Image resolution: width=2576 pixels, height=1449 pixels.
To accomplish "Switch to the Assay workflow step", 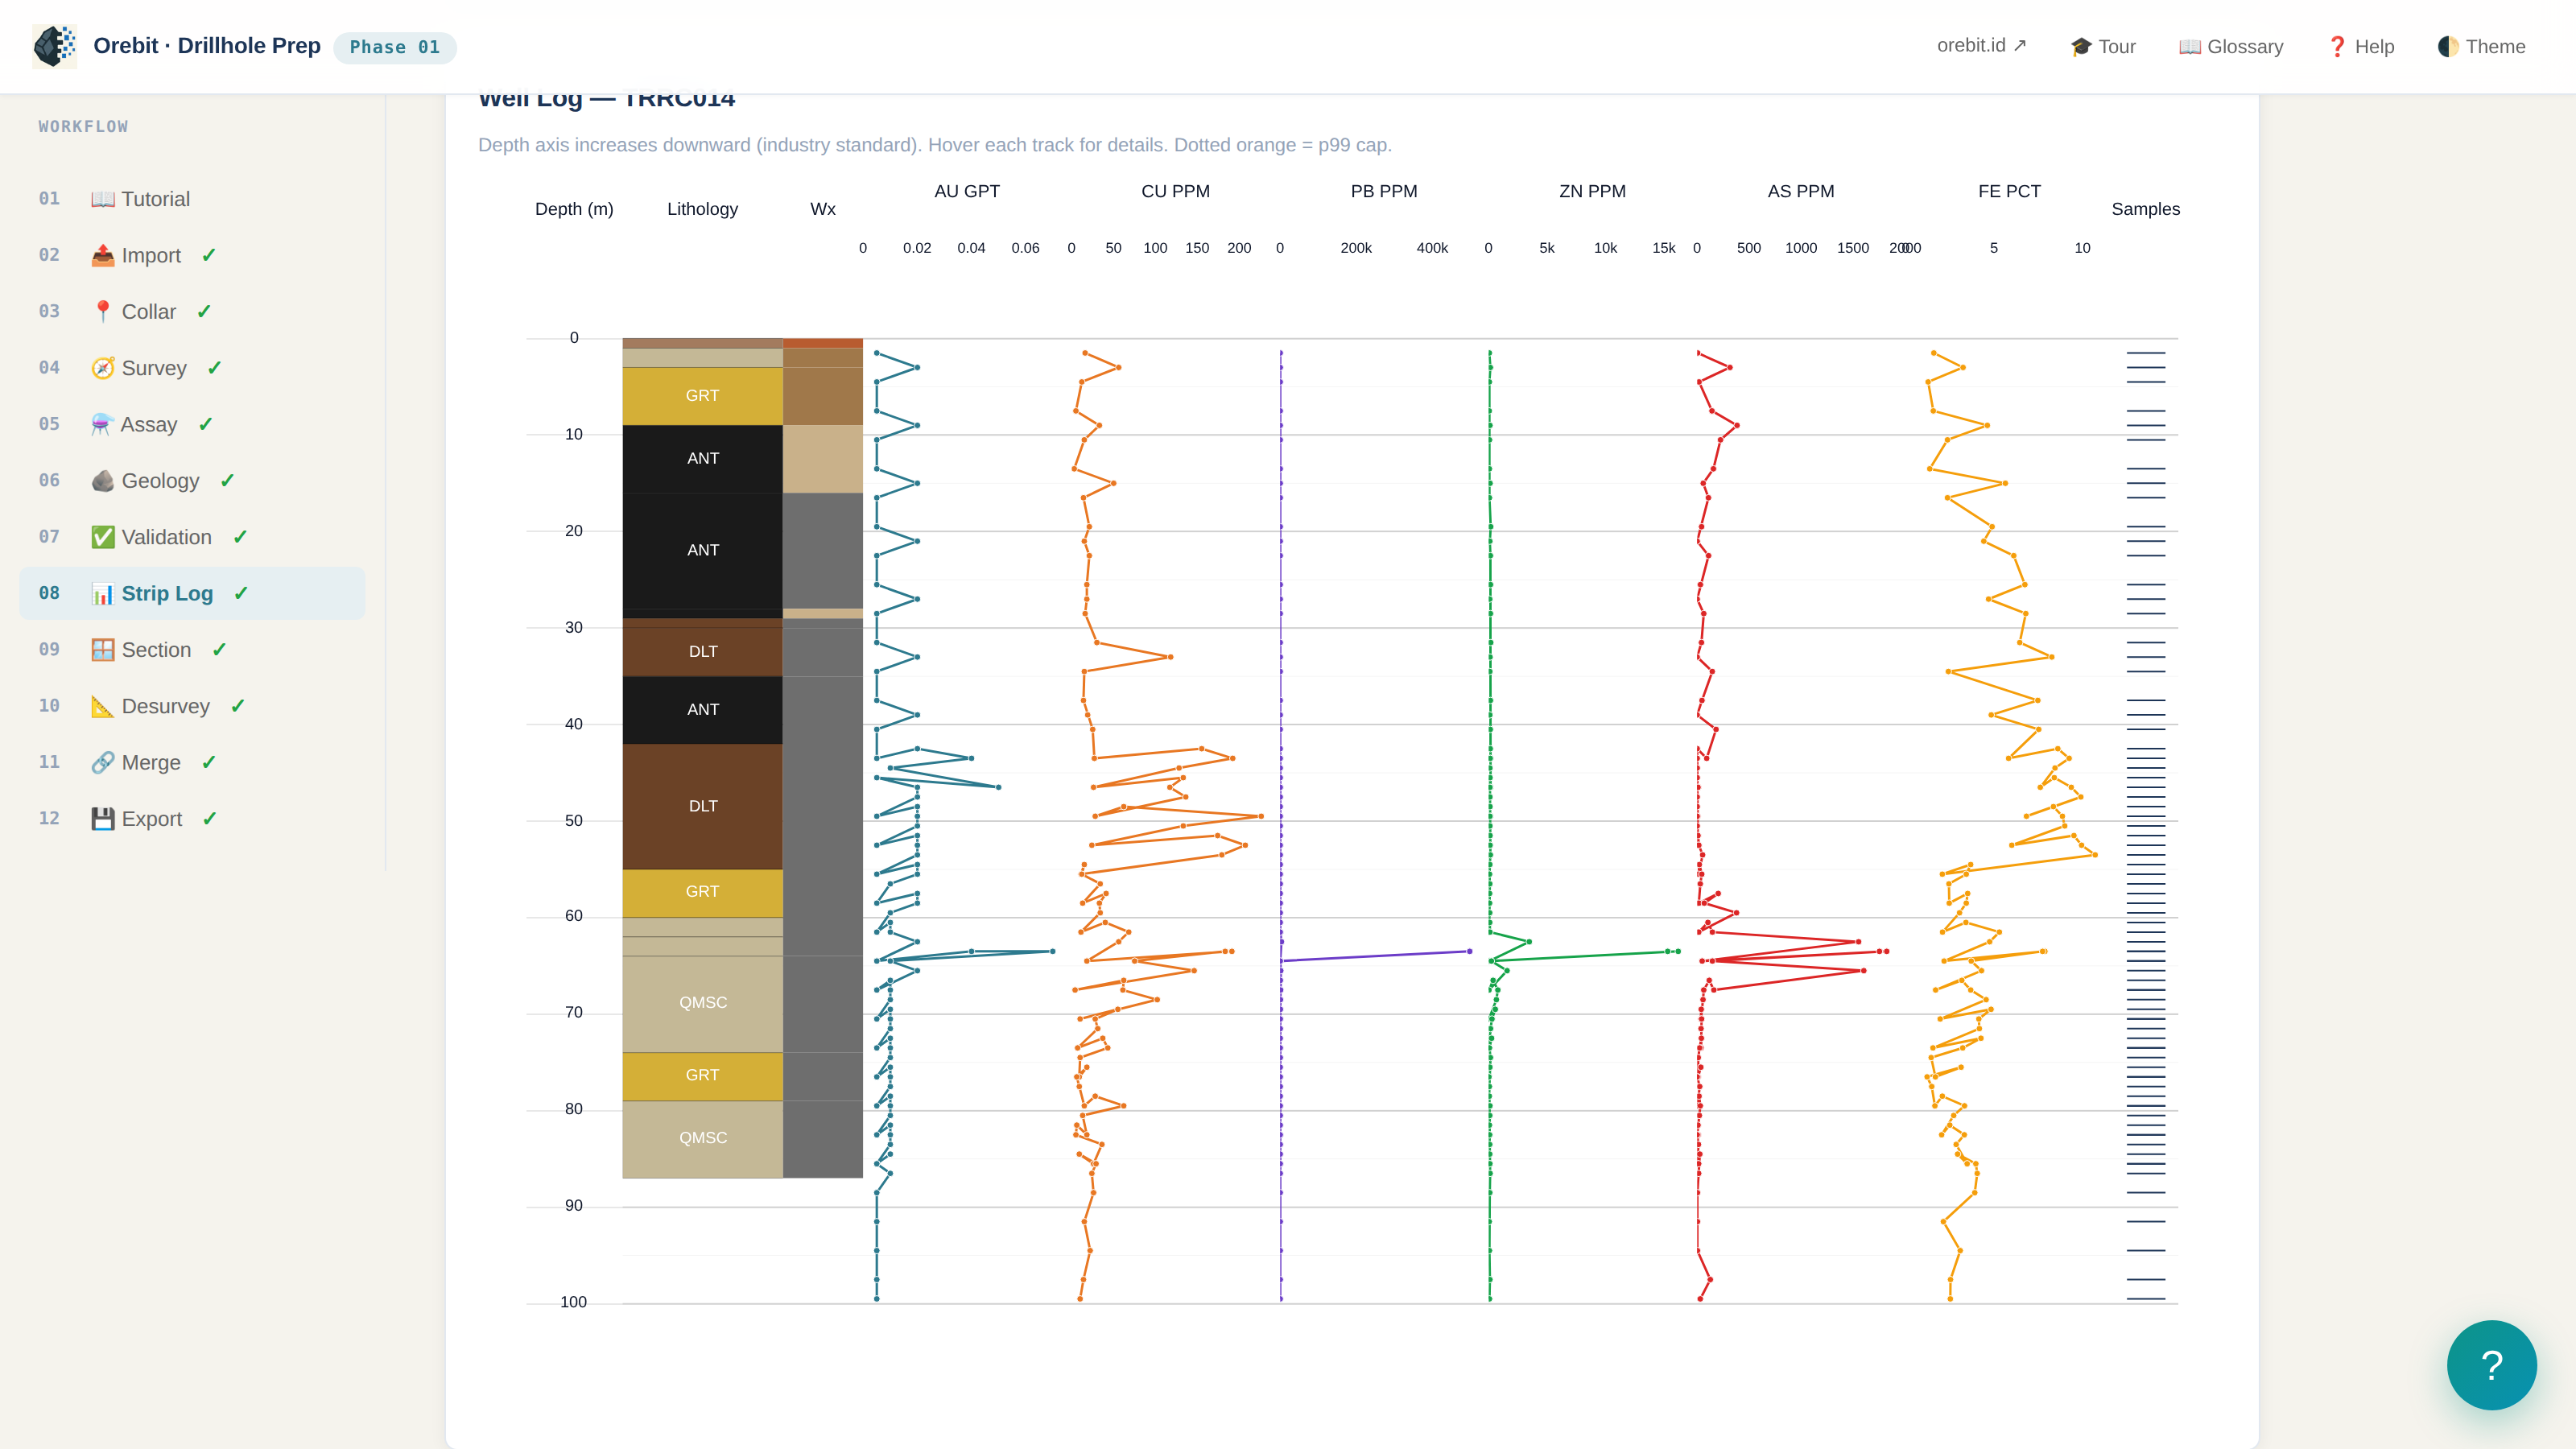I will point(192,424).
